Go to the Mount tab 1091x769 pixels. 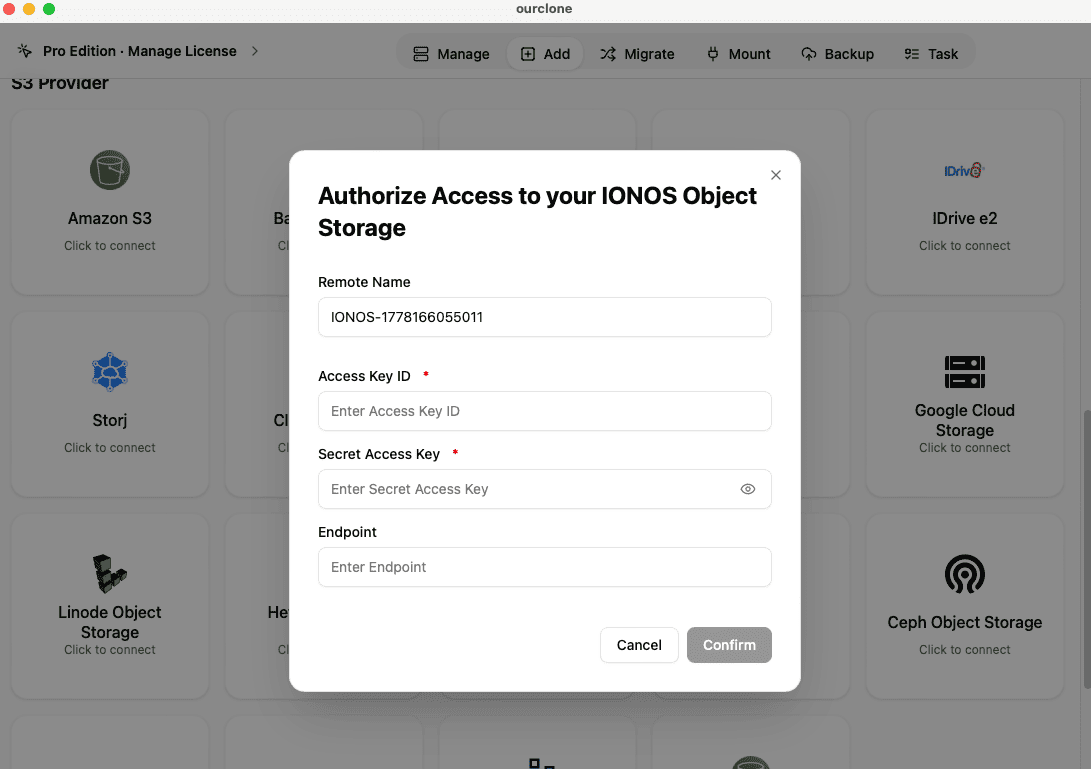[x=738, y=54]
